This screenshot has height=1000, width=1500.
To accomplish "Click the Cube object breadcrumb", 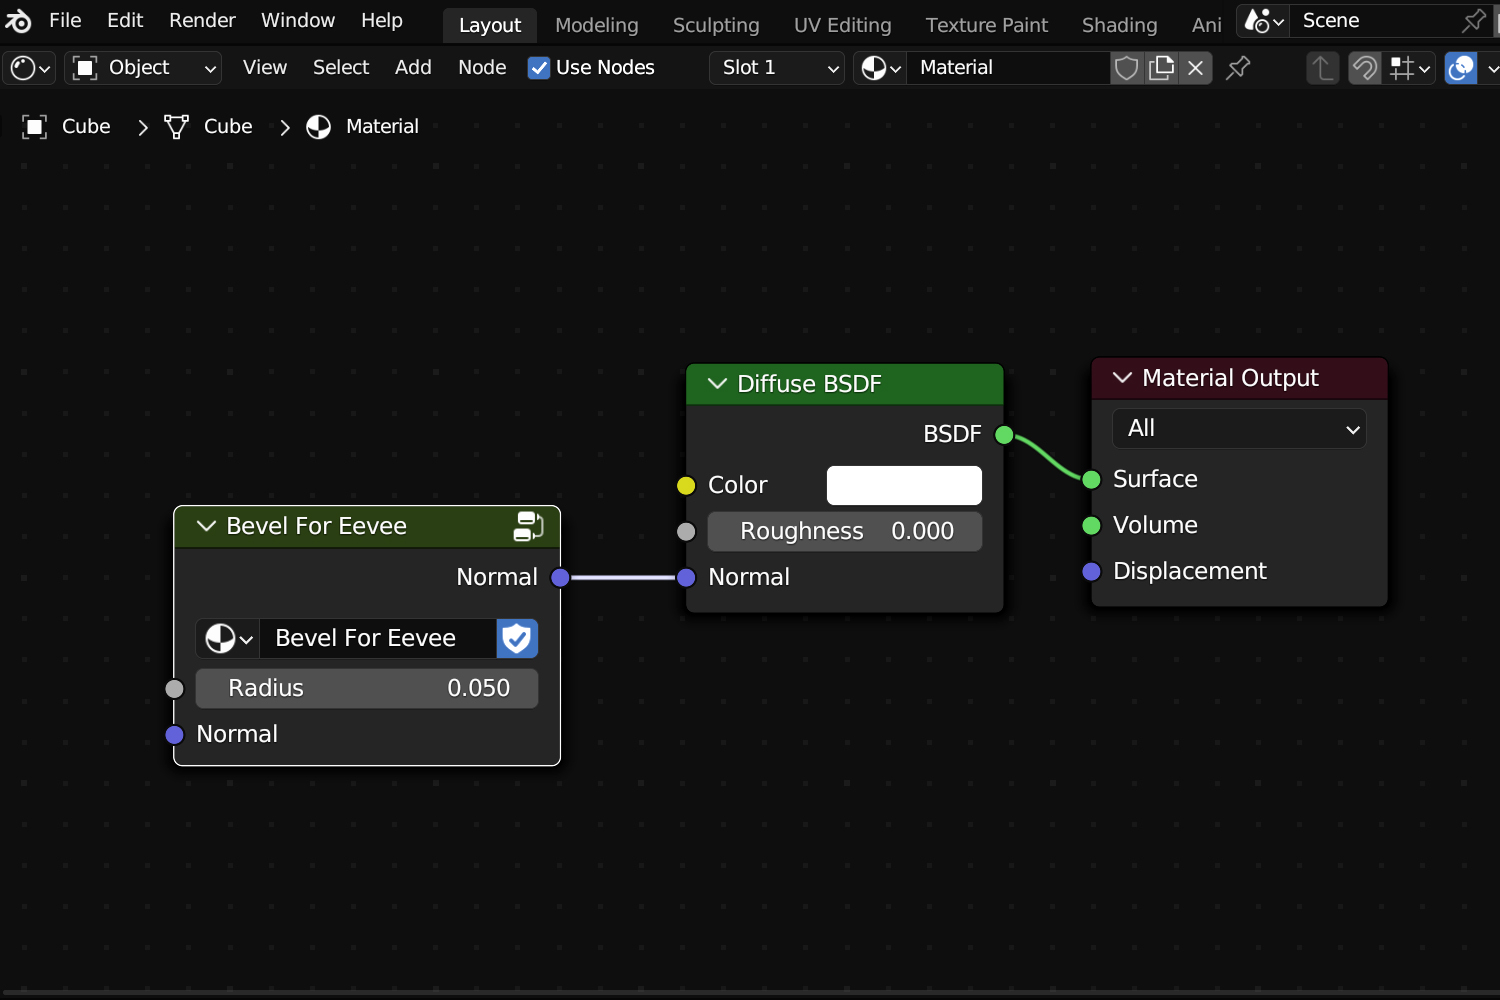I will [66, 127].
